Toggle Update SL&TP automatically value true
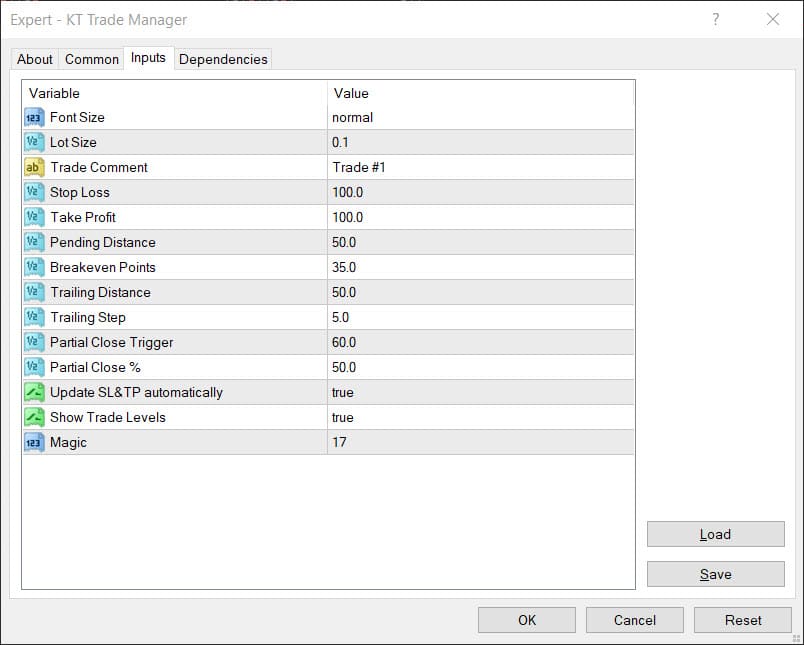The height and width of the screenshot is (645, 804). [x=480, y=392]
